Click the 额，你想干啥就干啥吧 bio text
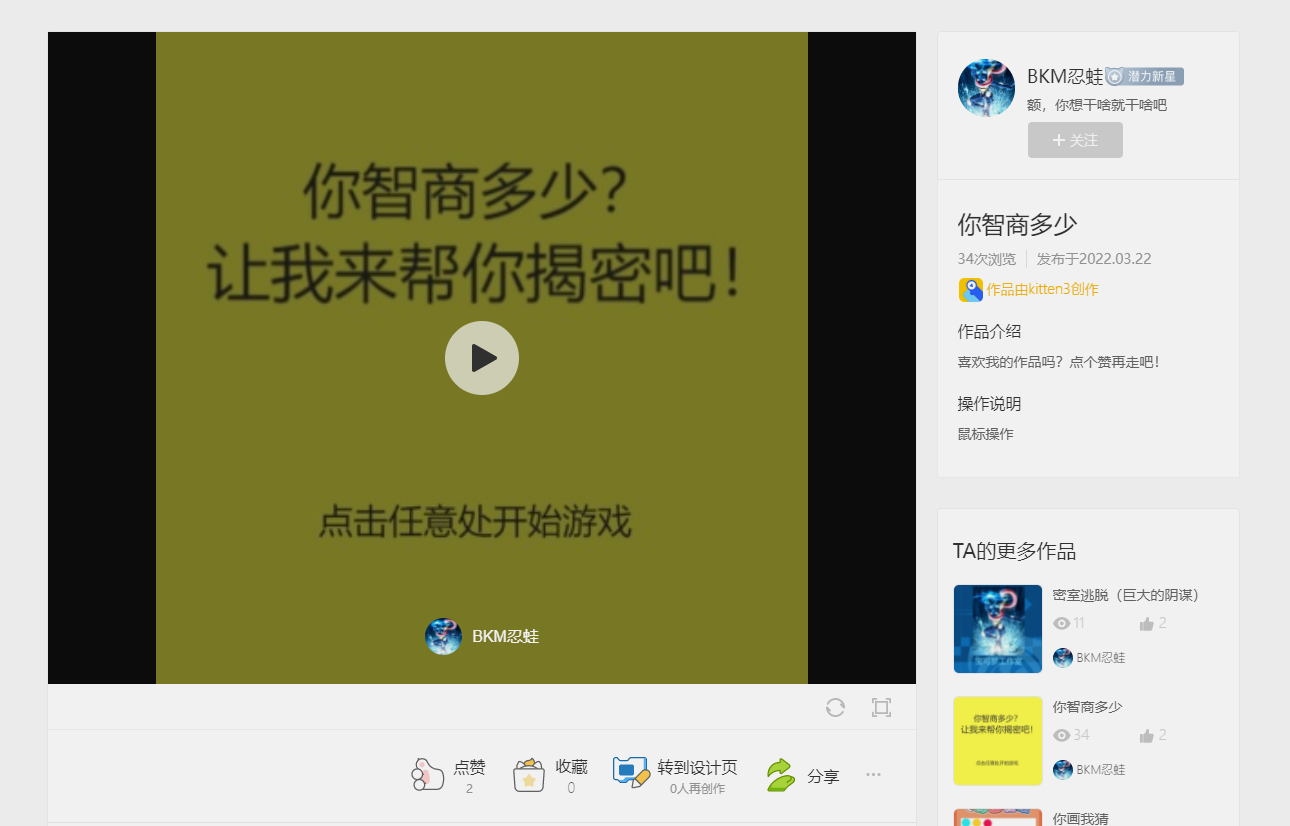This screenshot has height=826, width=1290. click(x=1097, y=105)
